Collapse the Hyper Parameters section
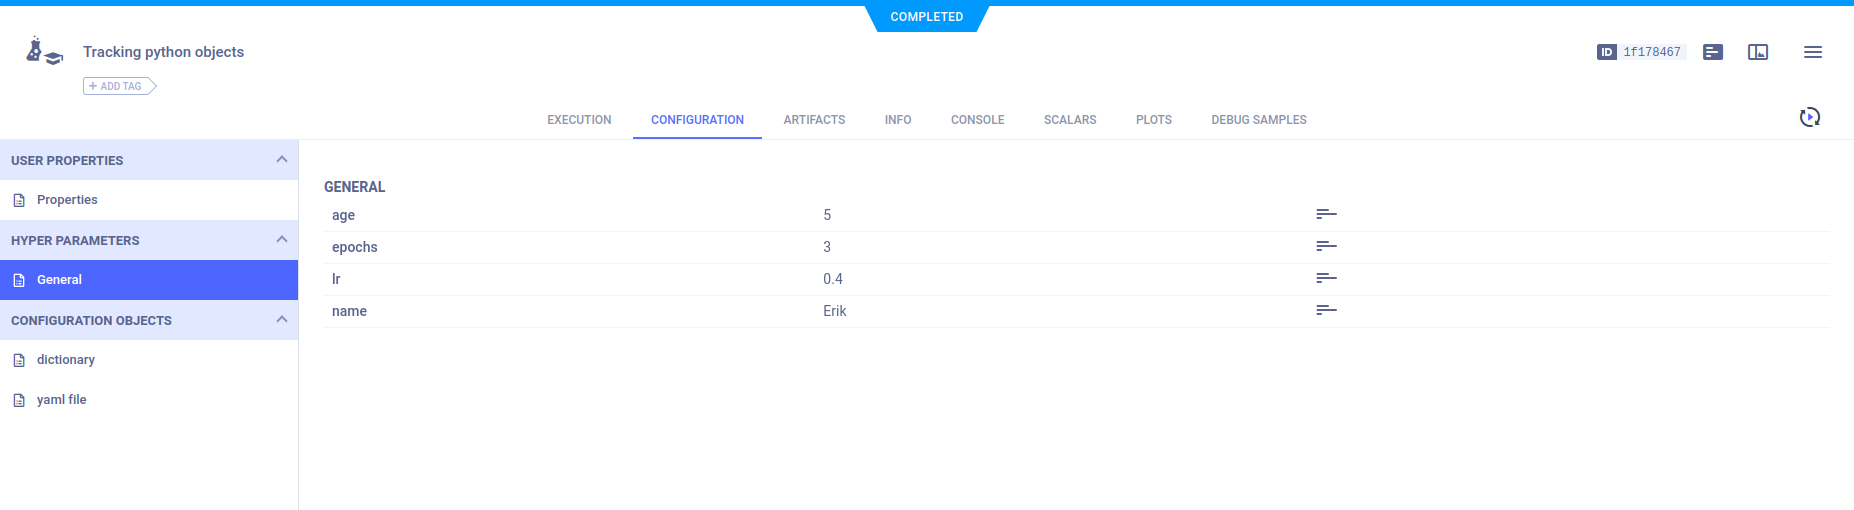This screenshot has width=1854, height=510. (281, 240)
